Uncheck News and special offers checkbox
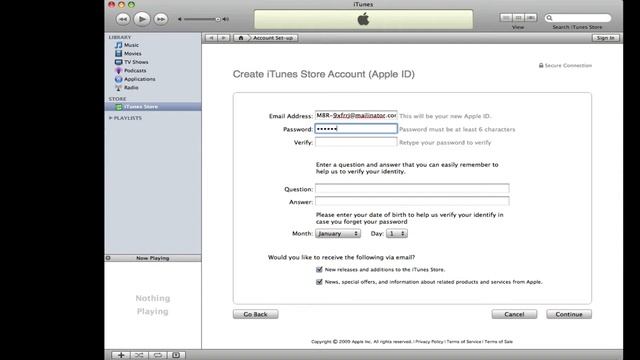Image resolution: width=640 pixels, height=360 pixels. (x=319, y=282)
